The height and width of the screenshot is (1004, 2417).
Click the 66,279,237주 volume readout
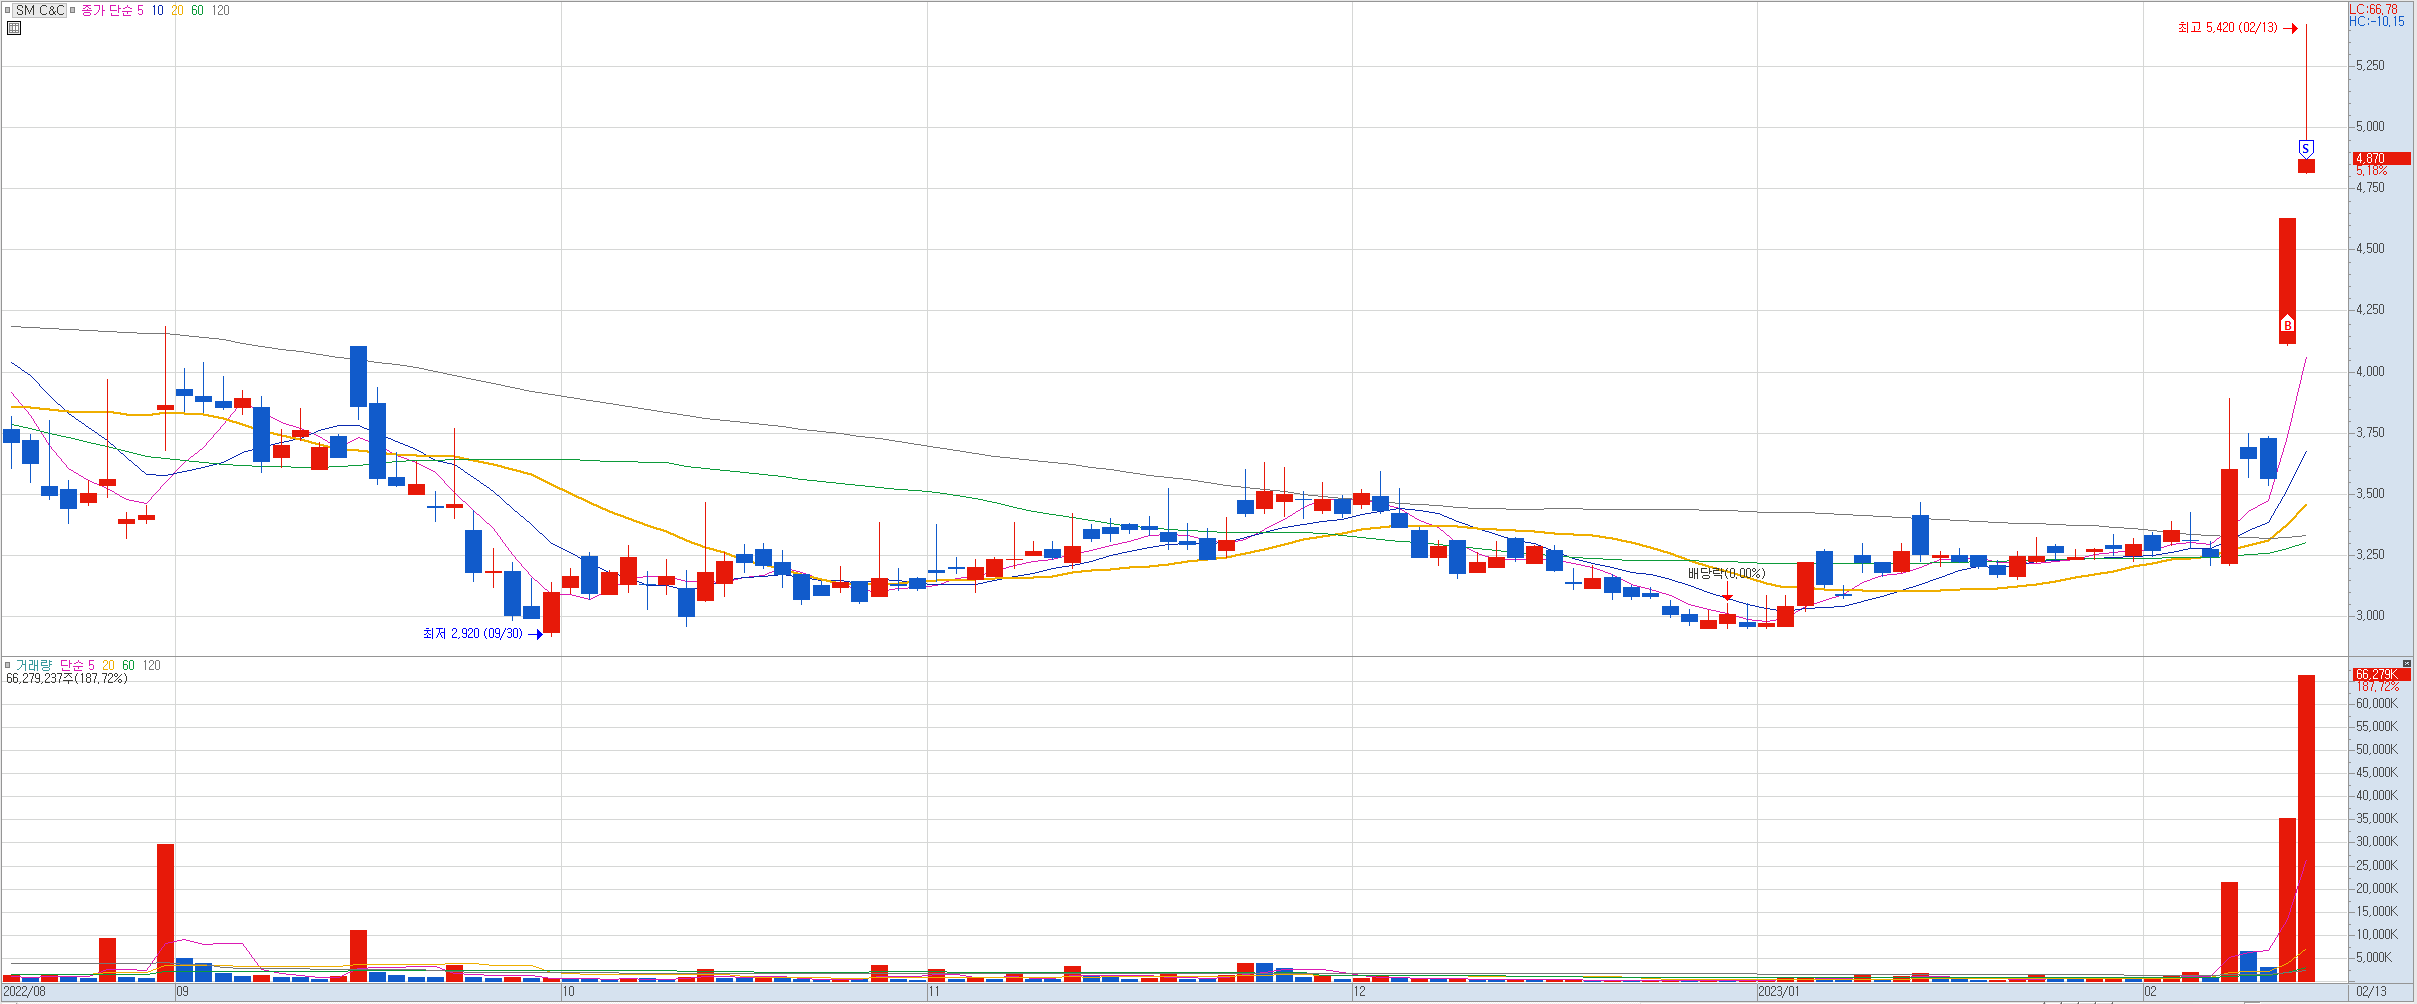tap(67, 678)
